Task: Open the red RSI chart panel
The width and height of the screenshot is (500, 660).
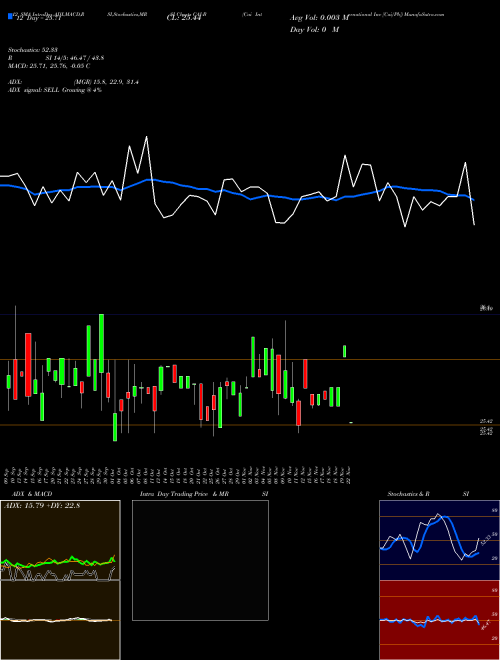Action: [439, 620]
